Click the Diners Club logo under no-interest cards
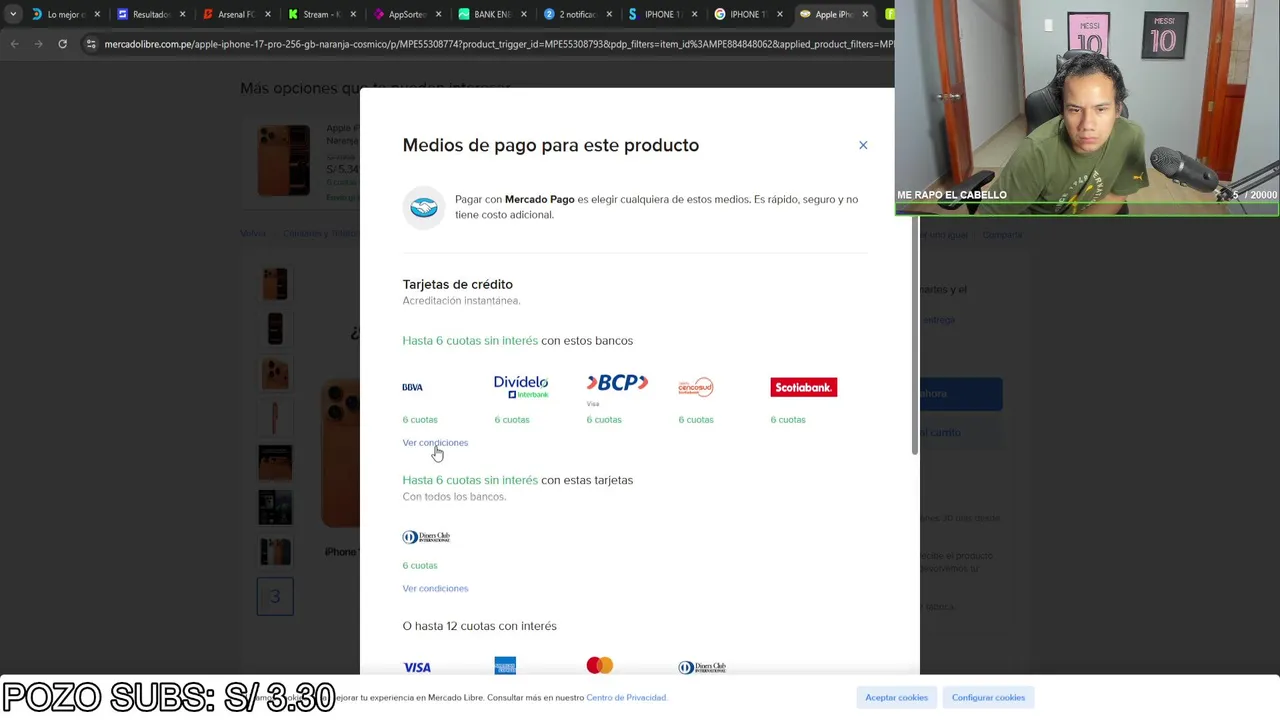The width and height of the screenshot is (1280, 720). click(426, 537)
